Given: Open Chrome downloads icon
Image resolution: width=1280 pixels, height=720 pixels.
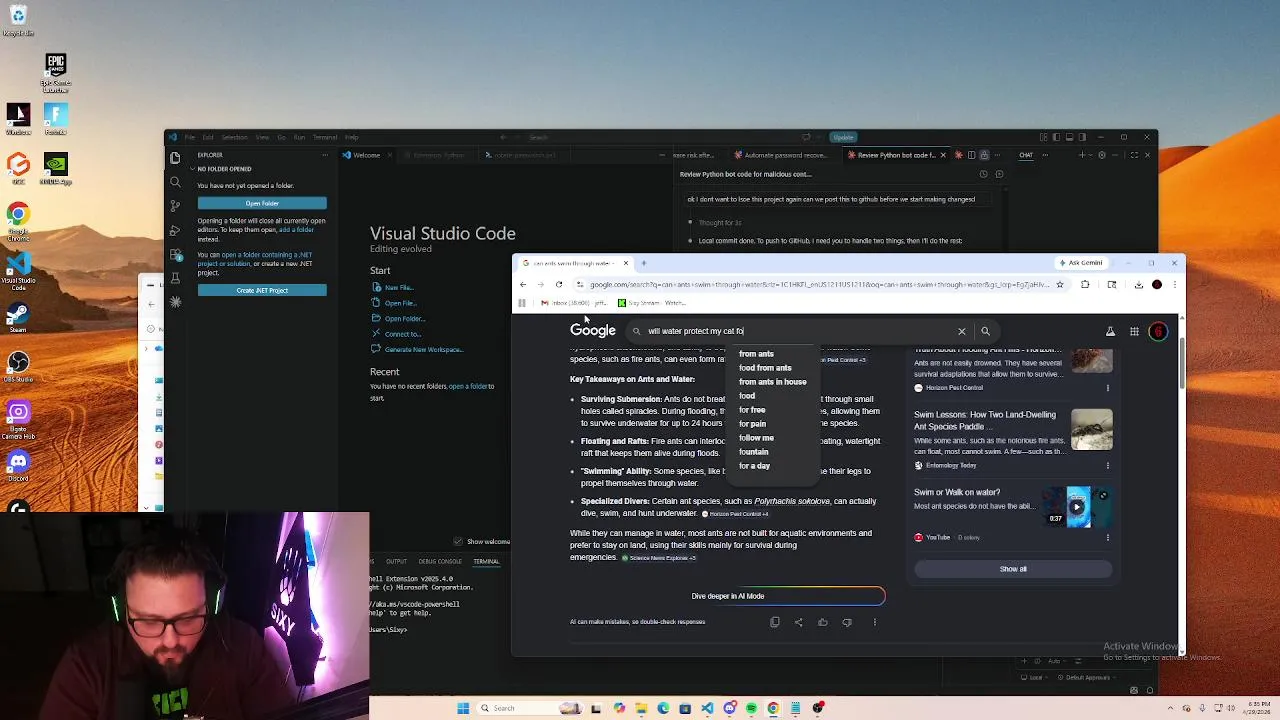Looking at the screenshot, I should pos(1138,285).
